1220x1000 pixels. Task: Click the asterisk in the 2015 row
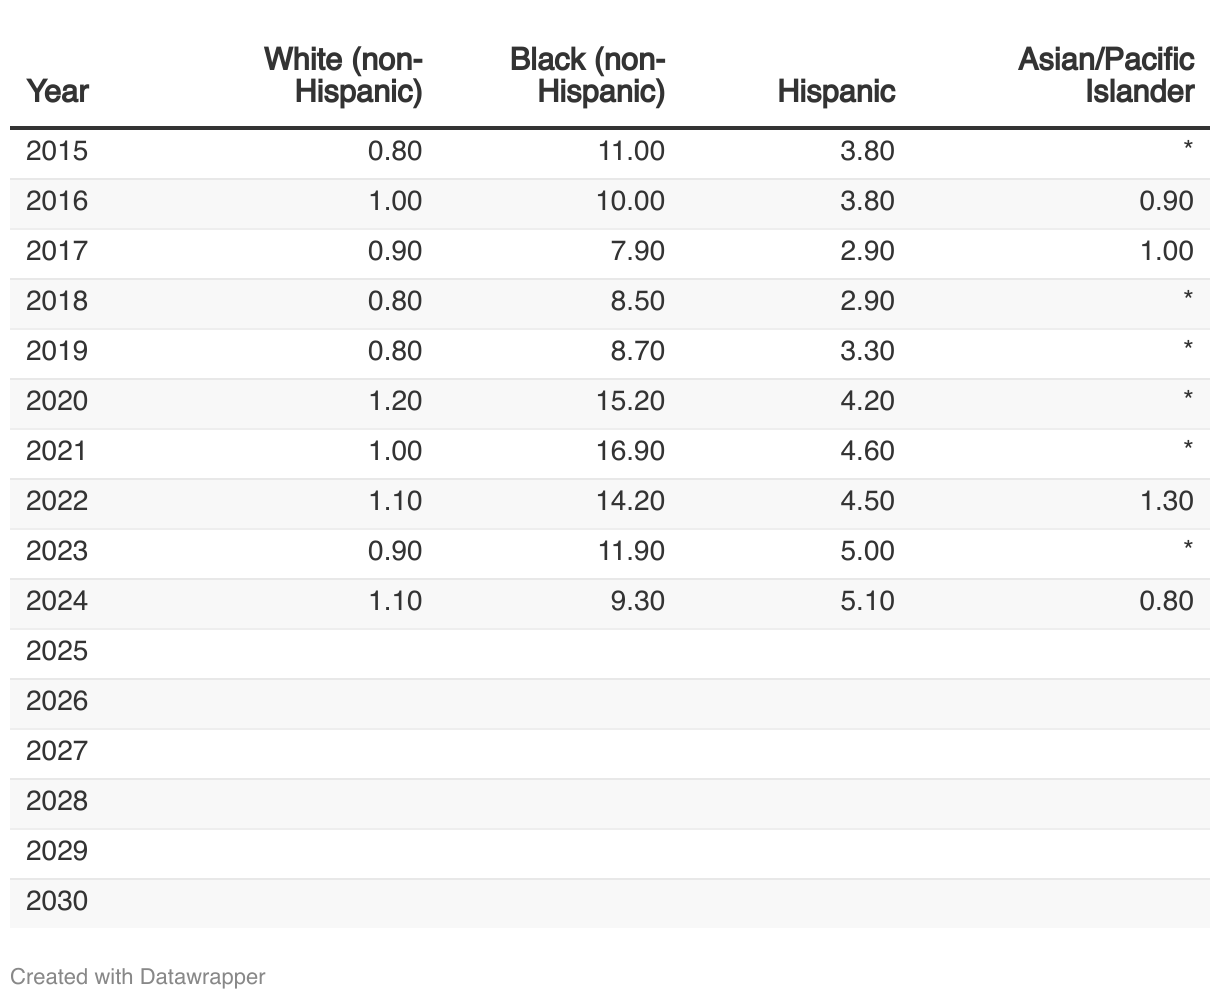coord(1187,149)
